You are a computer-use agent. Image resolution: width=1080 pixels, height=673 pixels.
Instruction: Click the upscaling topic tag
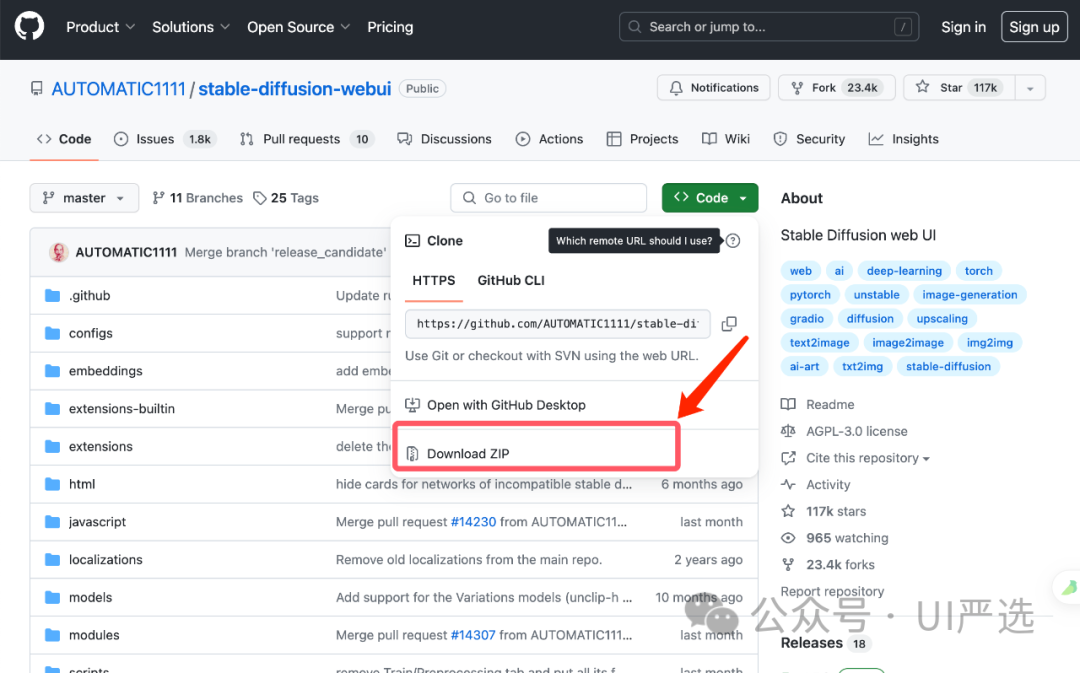click(x=942, y=319)
